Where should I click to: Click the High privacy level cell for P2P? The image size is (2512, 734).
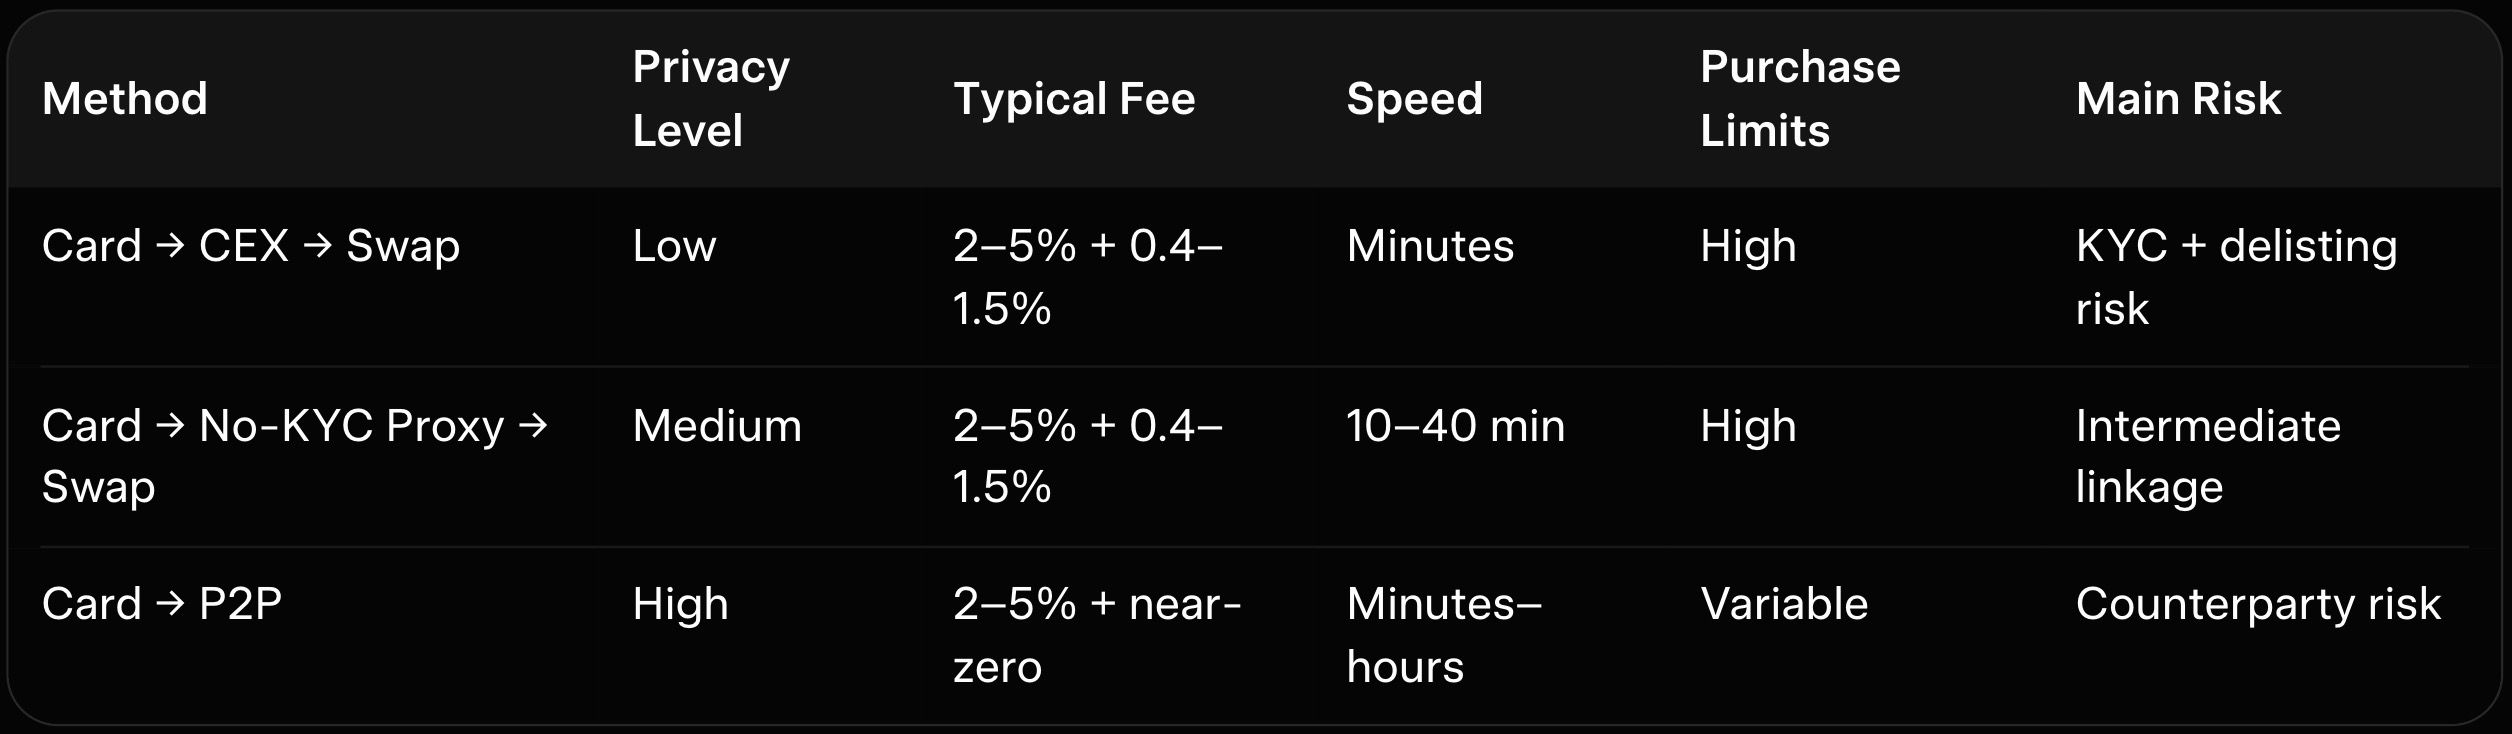(680, 604)
